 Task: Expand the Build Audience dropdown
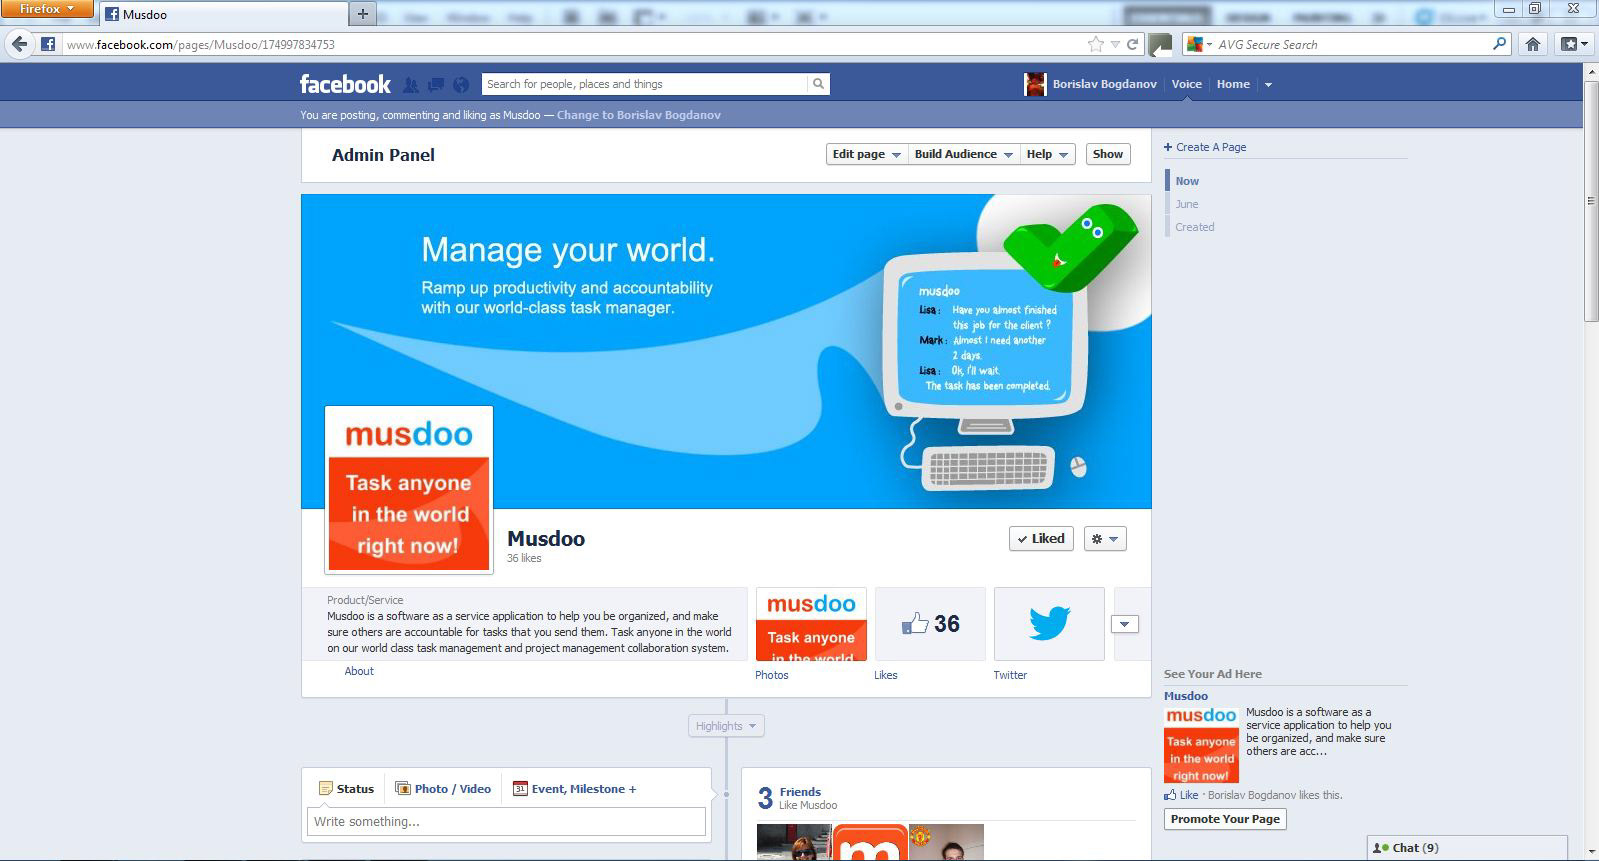(963, 154)
